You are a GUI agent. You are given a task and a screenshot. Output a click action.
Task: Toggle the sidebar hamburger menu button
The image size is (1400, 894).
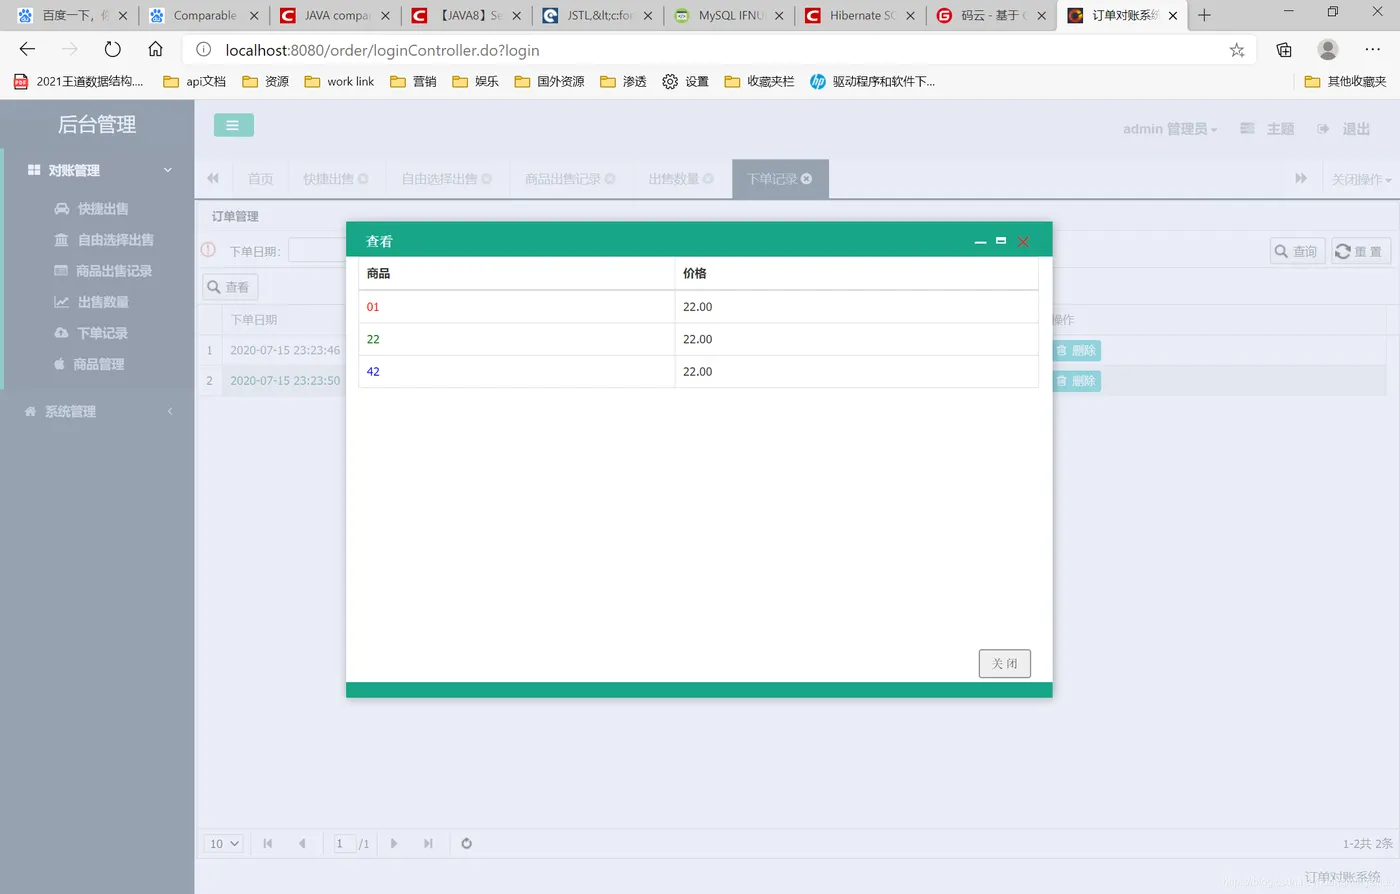pyautogui.click(x=233, y=125)
